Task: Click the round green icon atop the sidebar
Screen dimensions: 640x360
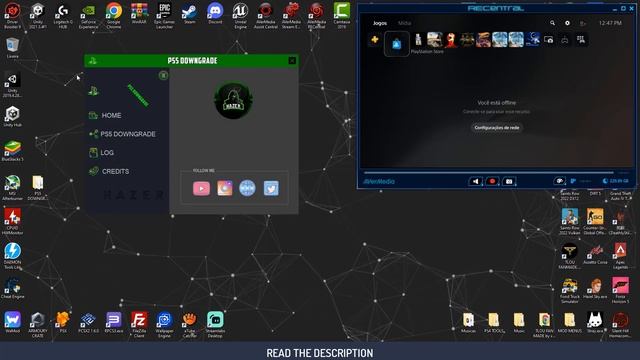Action: (163, 75)
